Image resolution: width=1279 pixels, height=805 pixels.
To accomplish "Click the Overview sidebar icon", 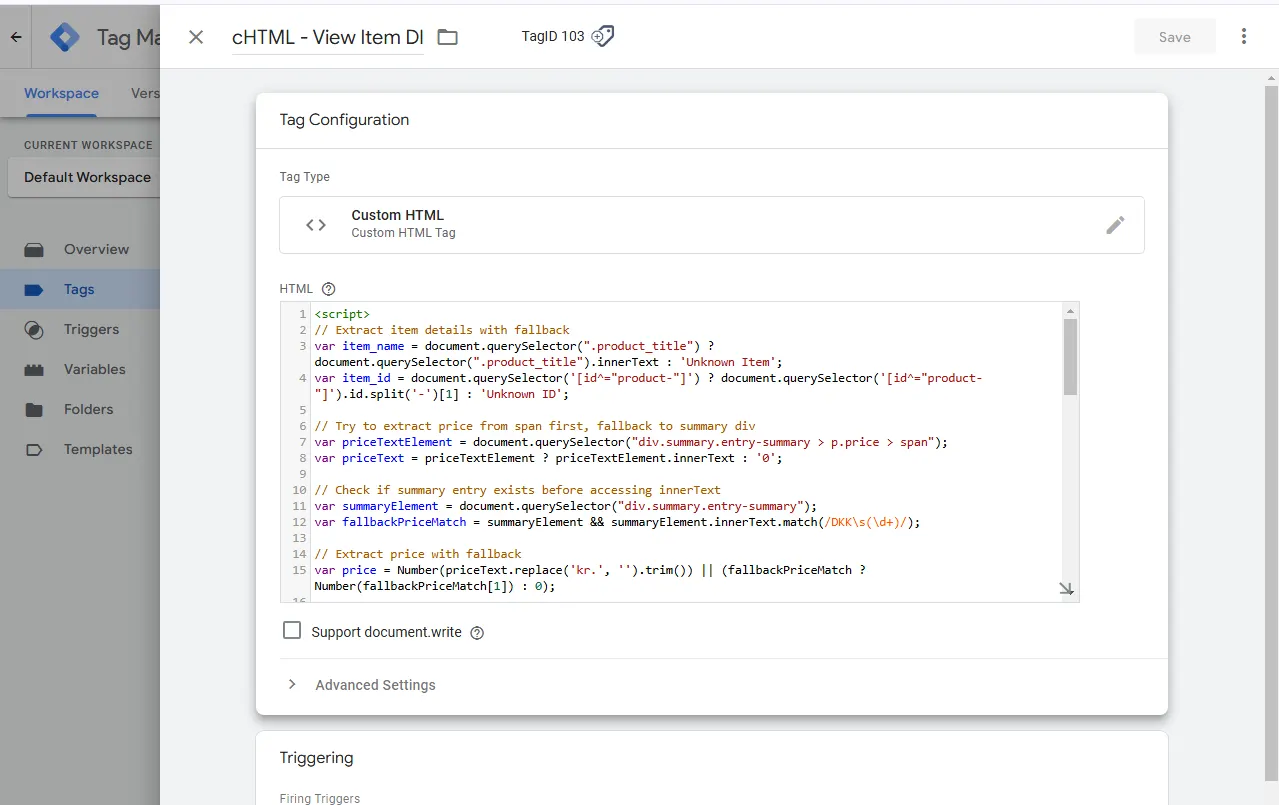I will tap(34, 249).
